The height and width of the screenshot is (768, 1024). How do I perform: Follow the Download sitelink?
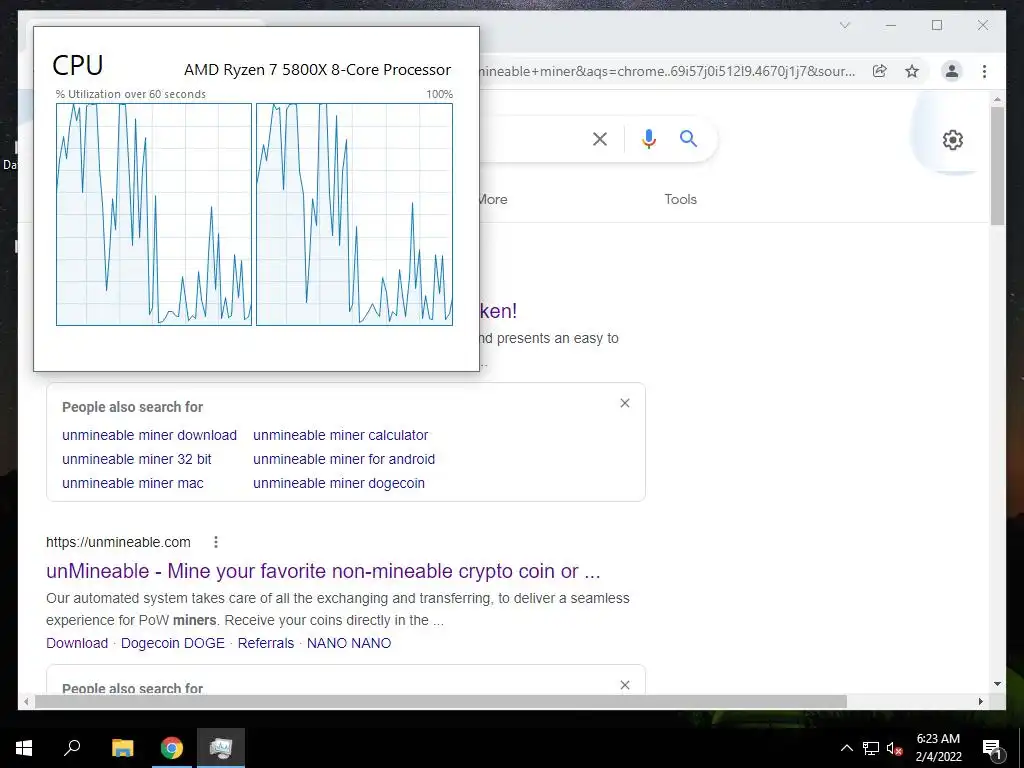[77, 643]
